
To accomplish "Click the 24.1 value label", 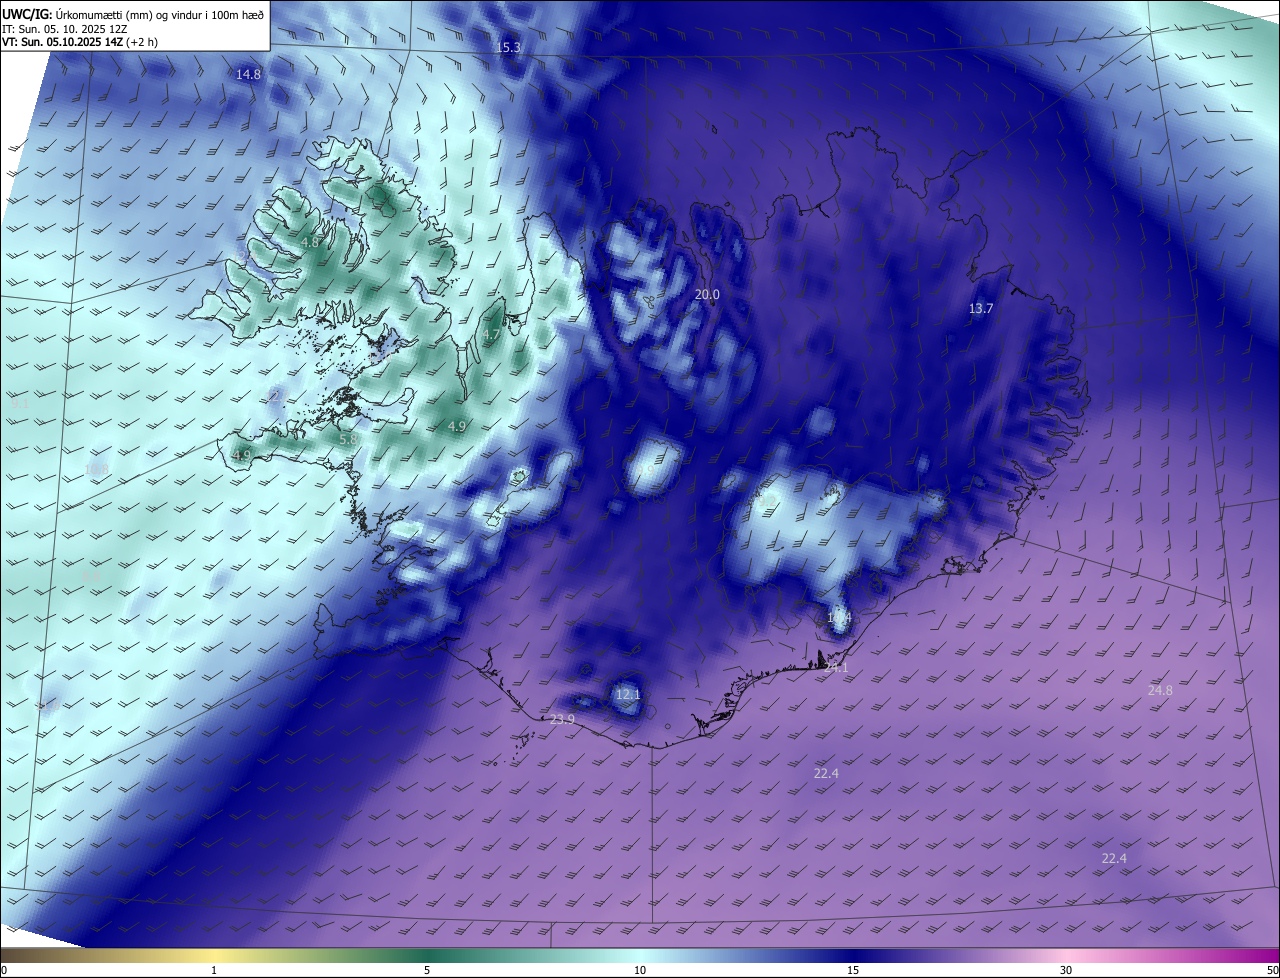I will (x=836, y=668).
